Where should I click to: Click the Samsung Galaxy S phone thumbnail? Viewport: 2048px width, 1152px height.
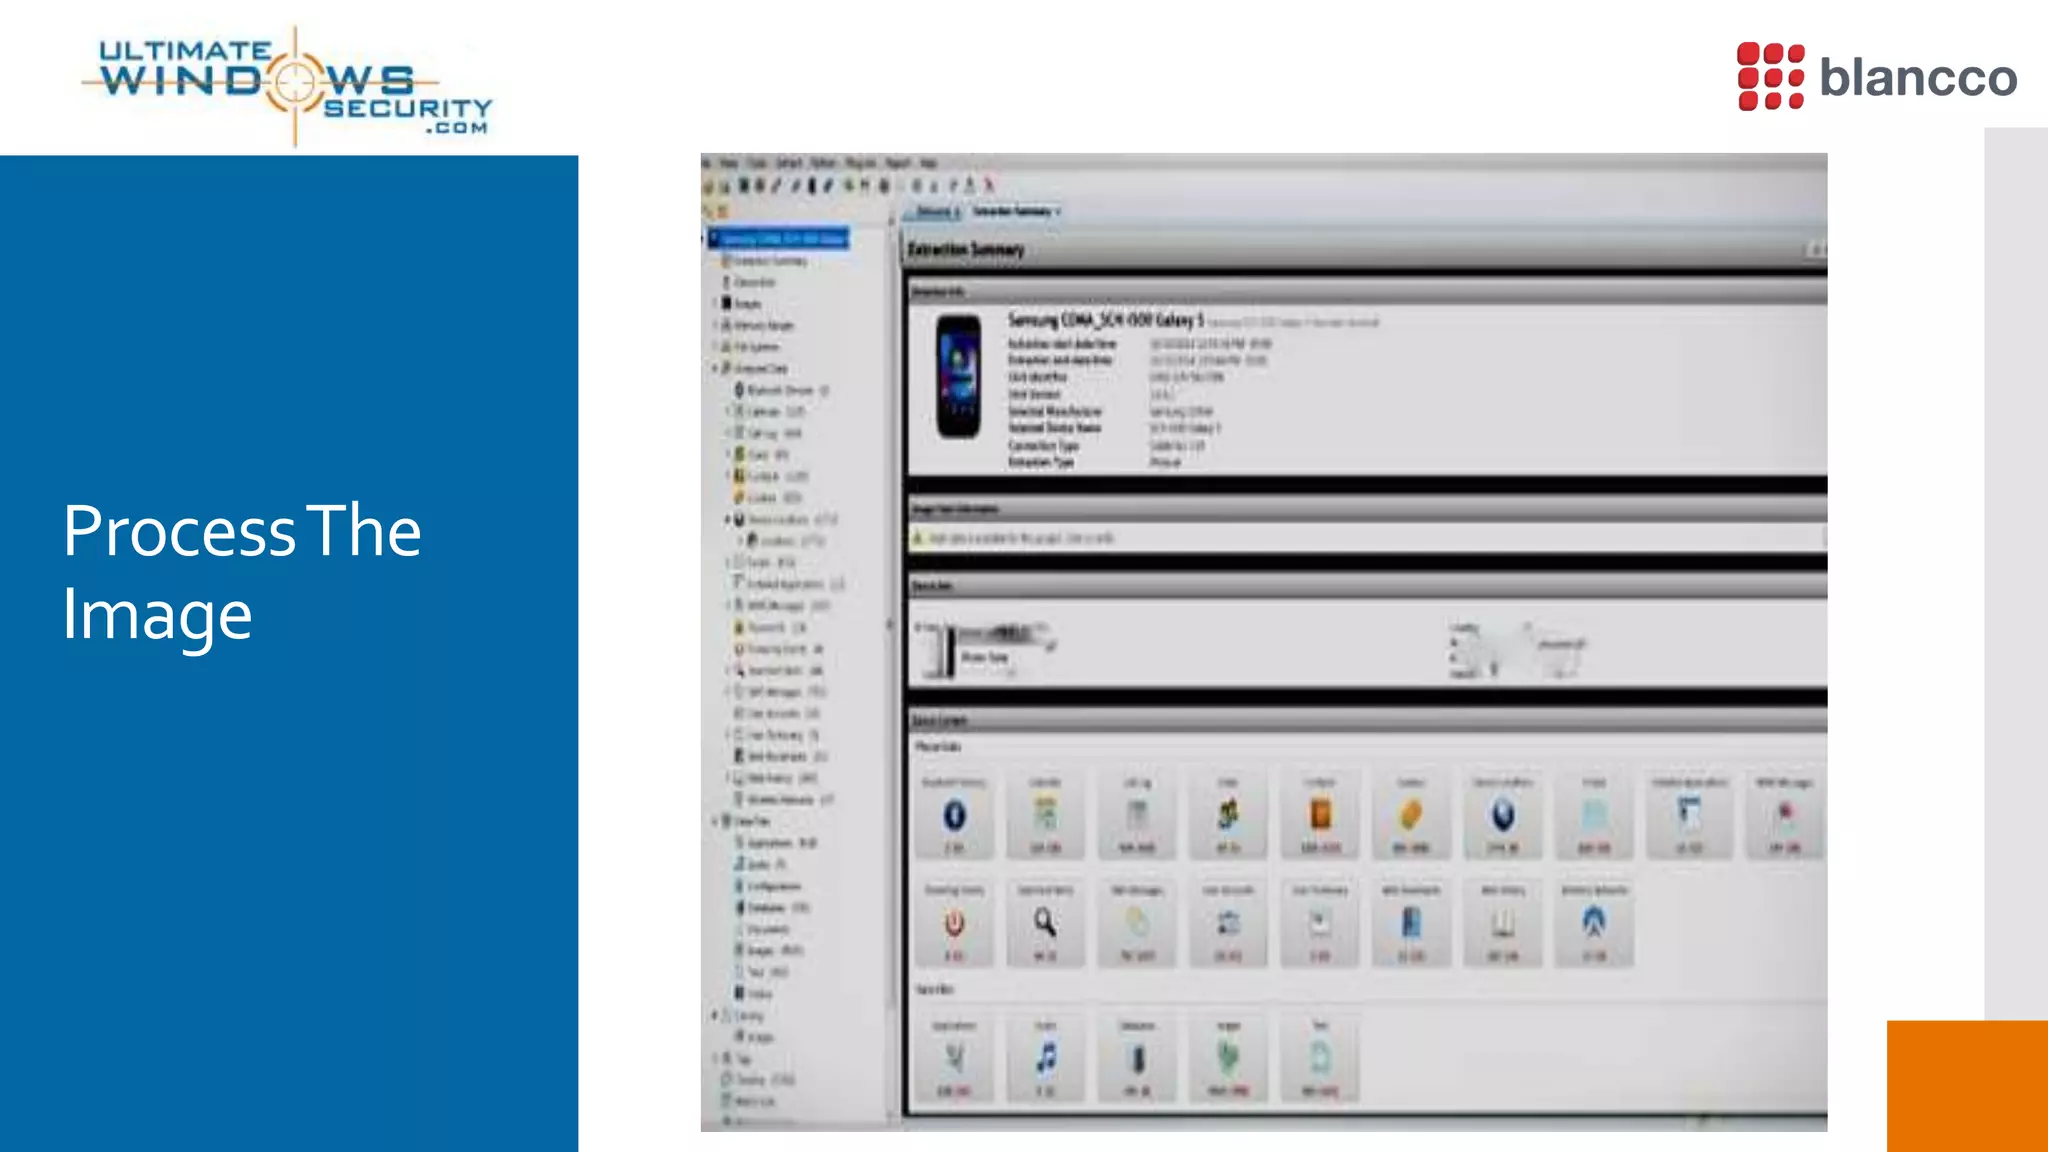958,376
